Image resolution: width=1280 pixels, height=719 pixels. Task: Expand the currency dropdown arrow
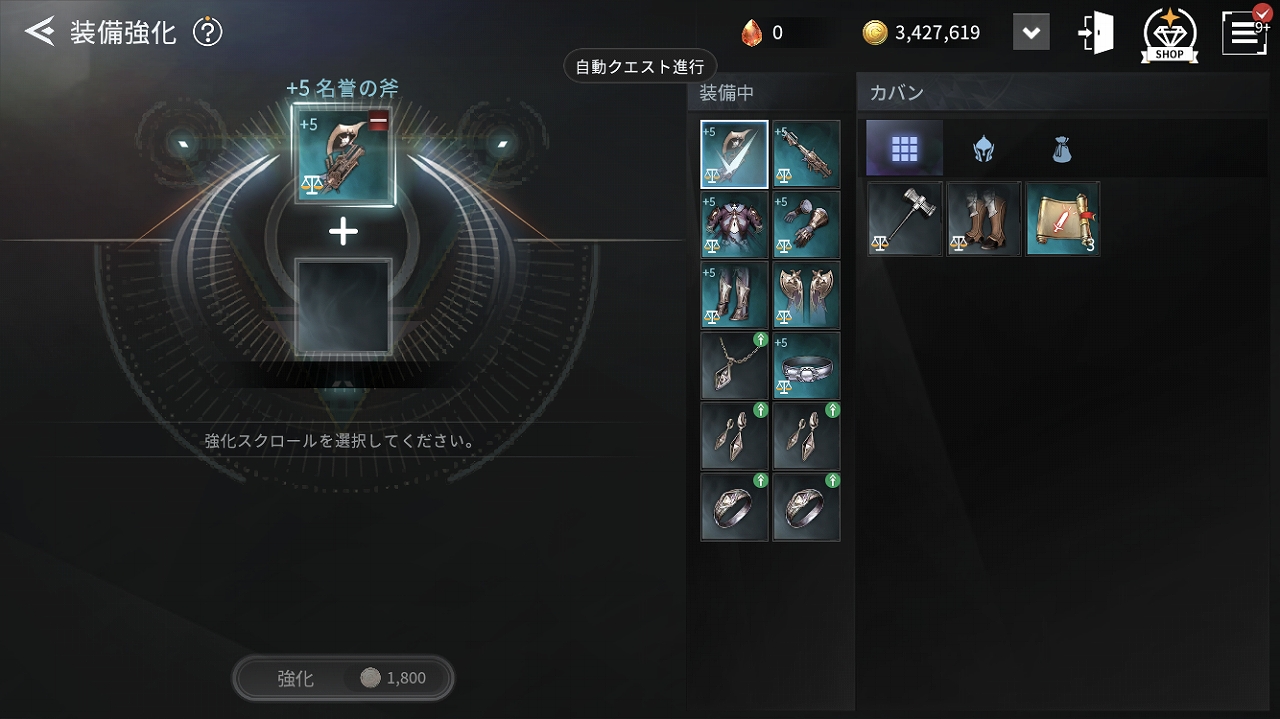[1031, 33]
